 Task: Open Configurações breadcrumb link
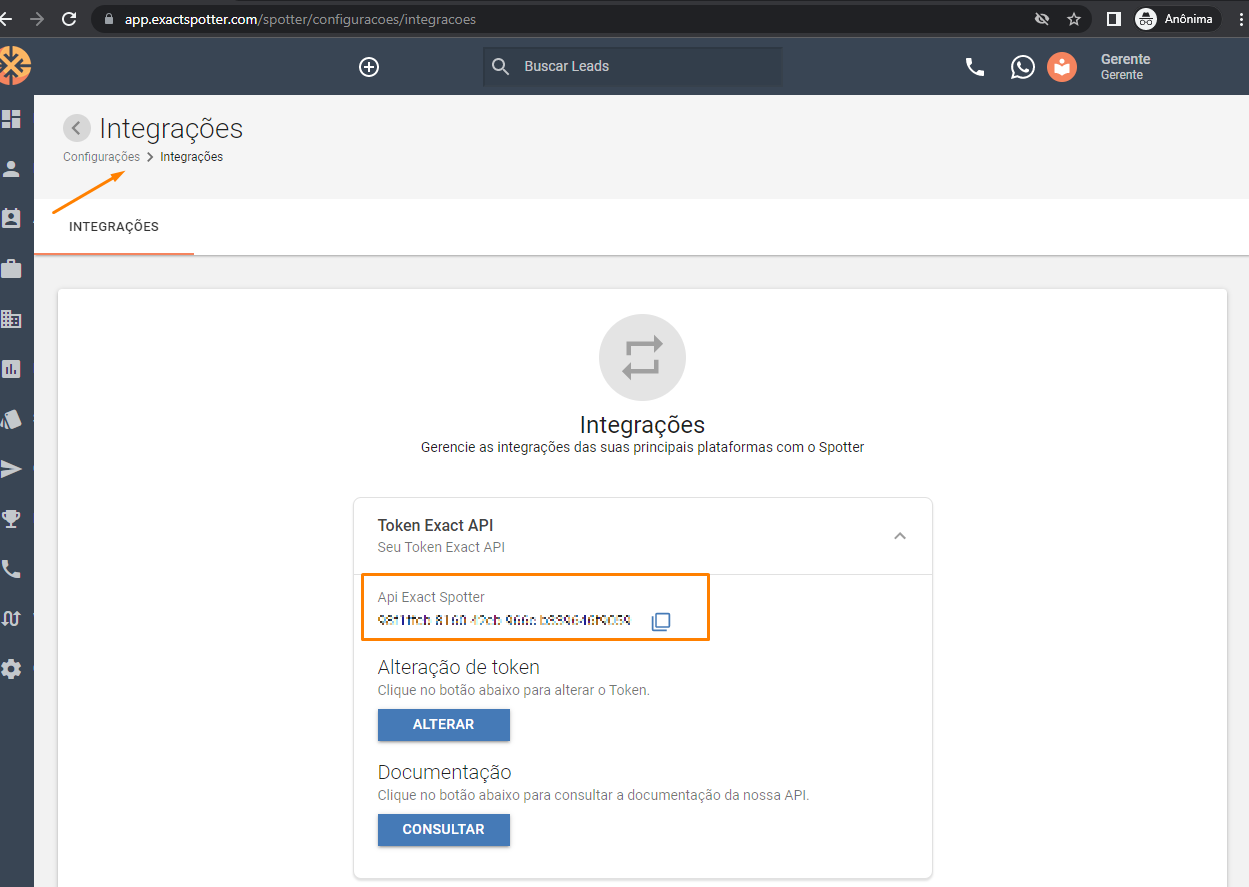point(101,157)
